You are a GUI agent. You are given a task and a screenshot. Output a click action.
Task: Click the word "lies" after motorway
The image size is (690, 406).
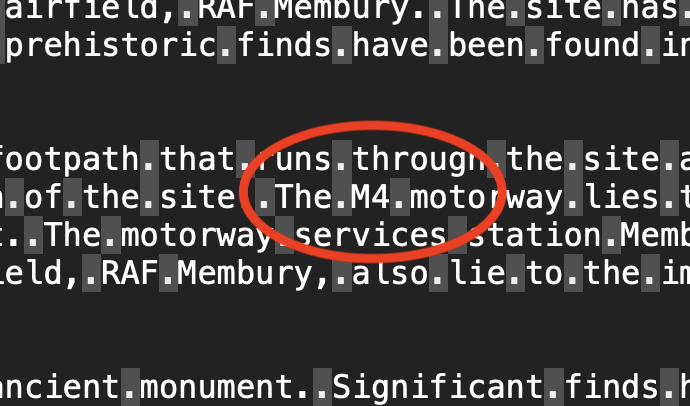point(620,197)
